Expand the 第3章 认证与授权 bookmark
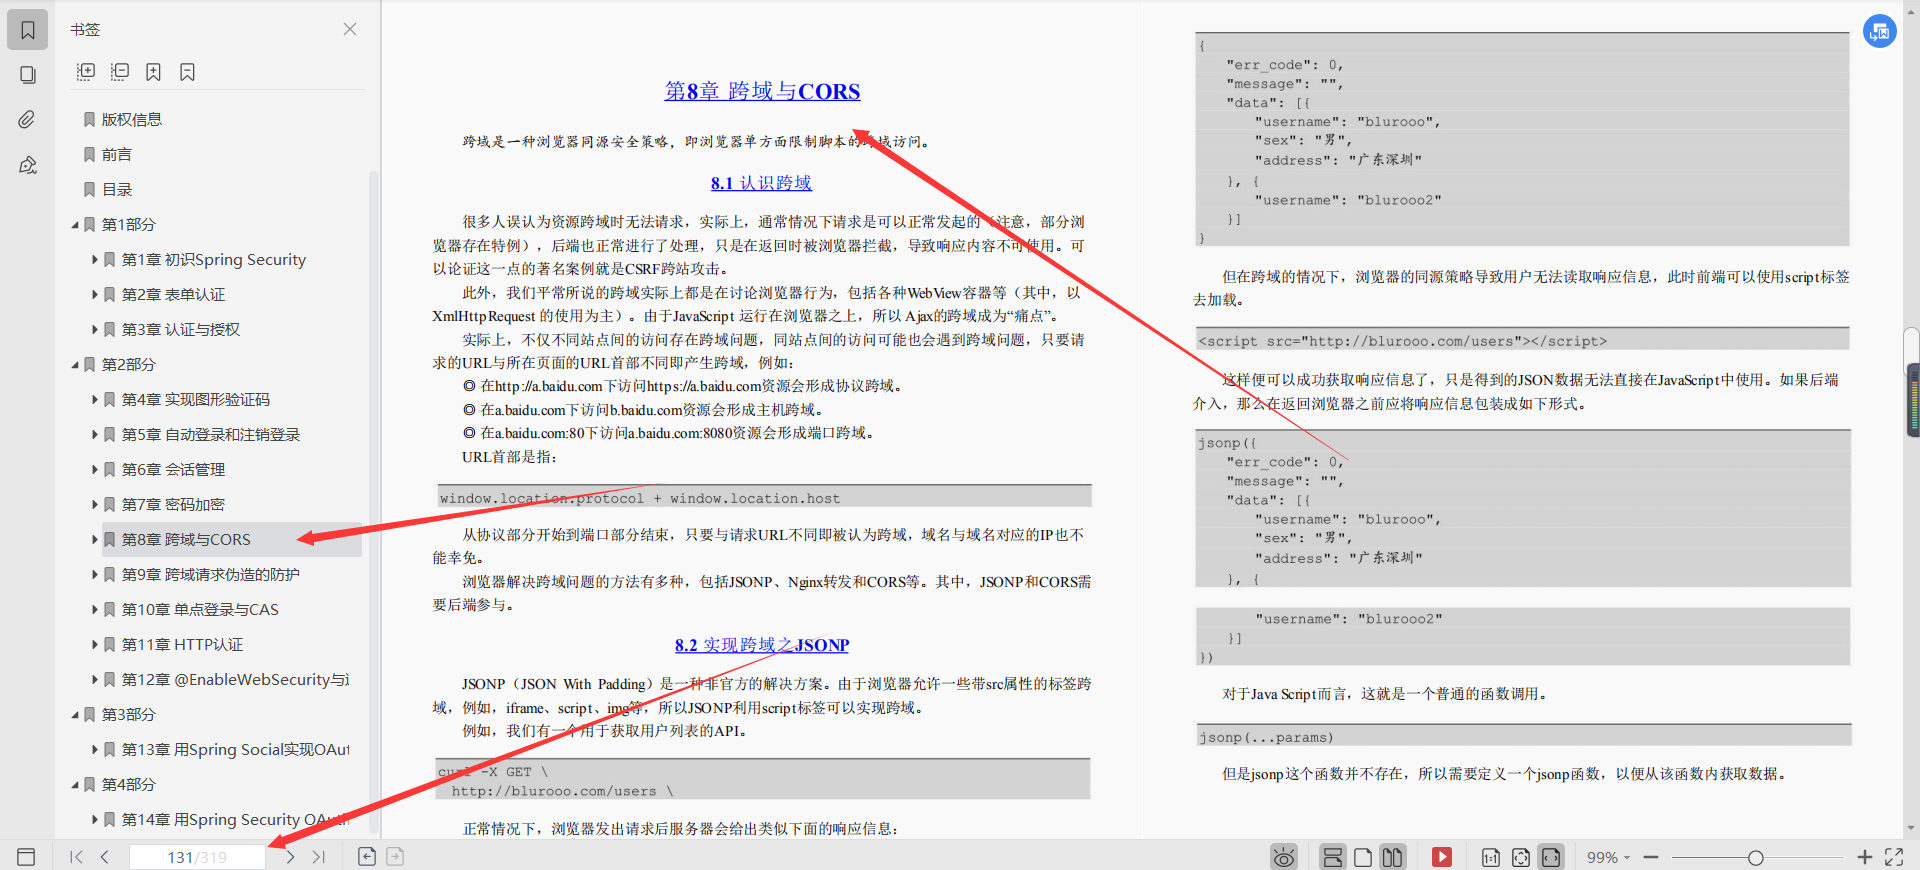 point(95,330)
